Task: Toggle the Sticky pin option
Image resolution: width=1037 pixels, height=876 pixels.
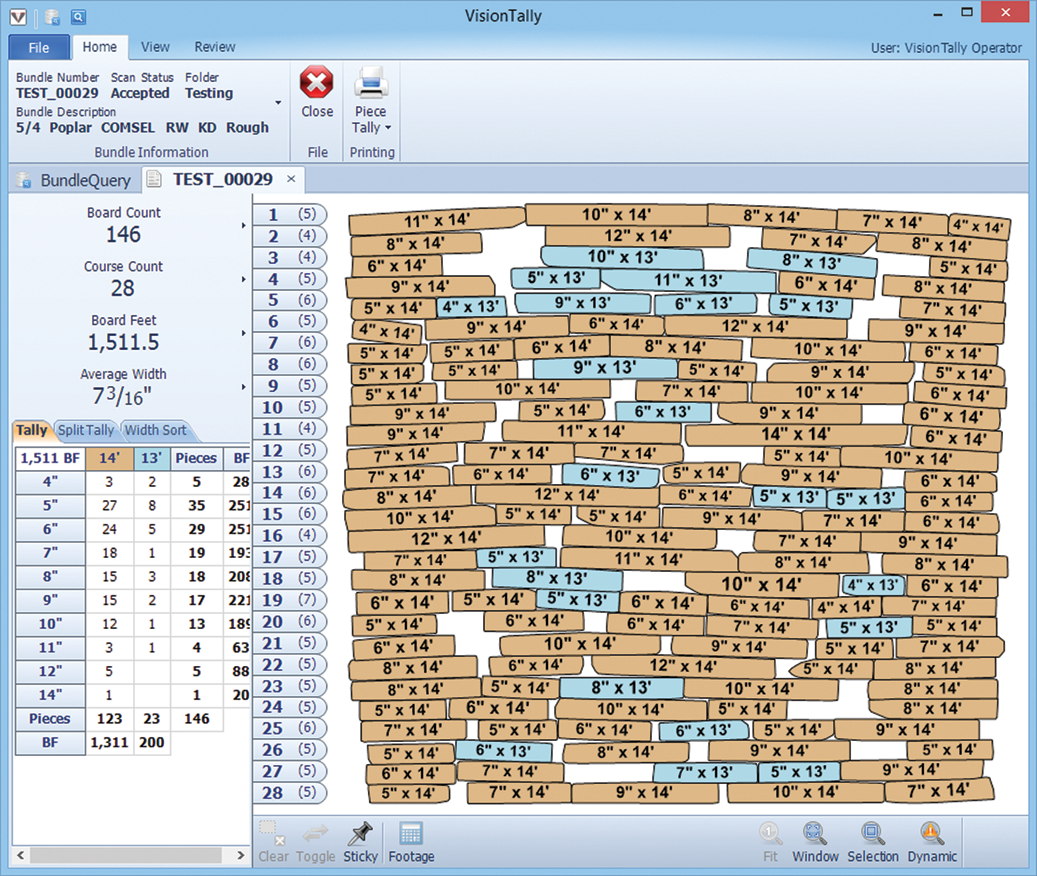Action: (x=360, y=834)
